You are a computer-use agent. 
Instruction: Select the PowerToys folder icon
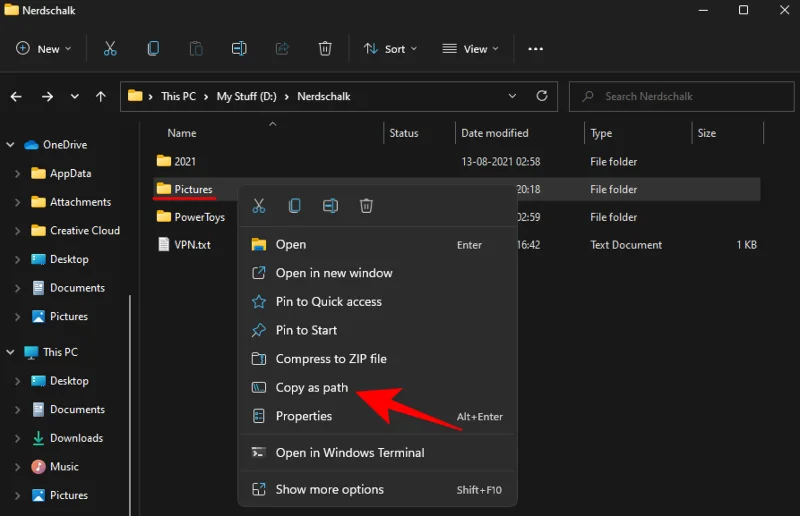click(164, 217)
